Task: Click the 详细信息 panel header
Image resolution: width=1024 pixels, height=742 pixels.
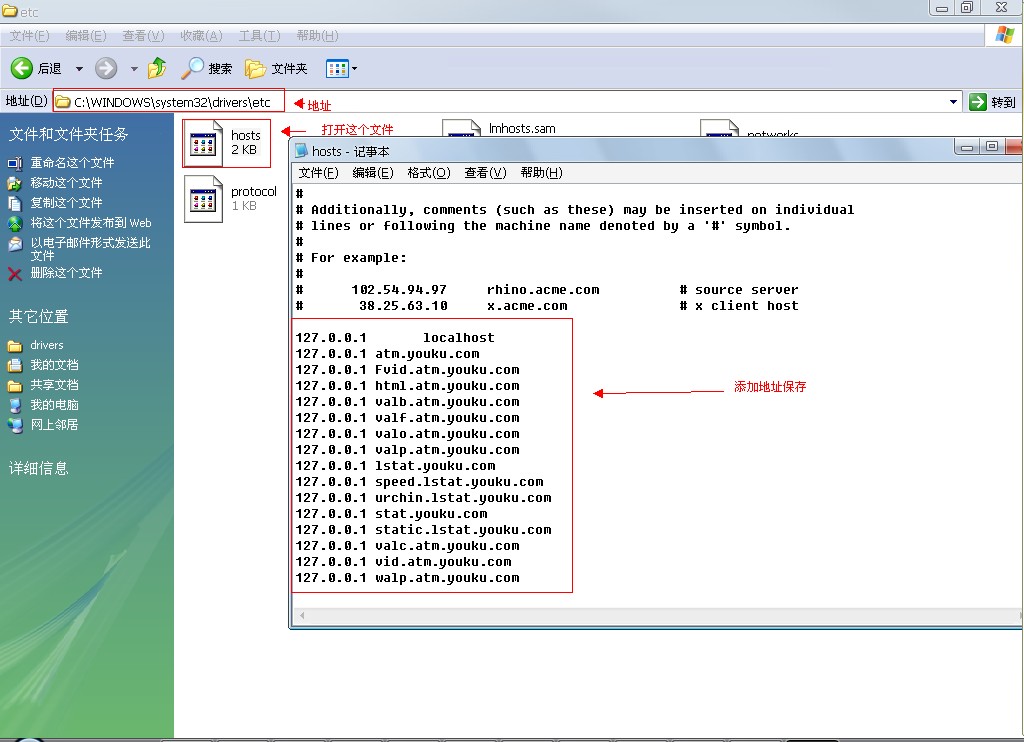Action: pyautogui.click(x=39, y=468)
